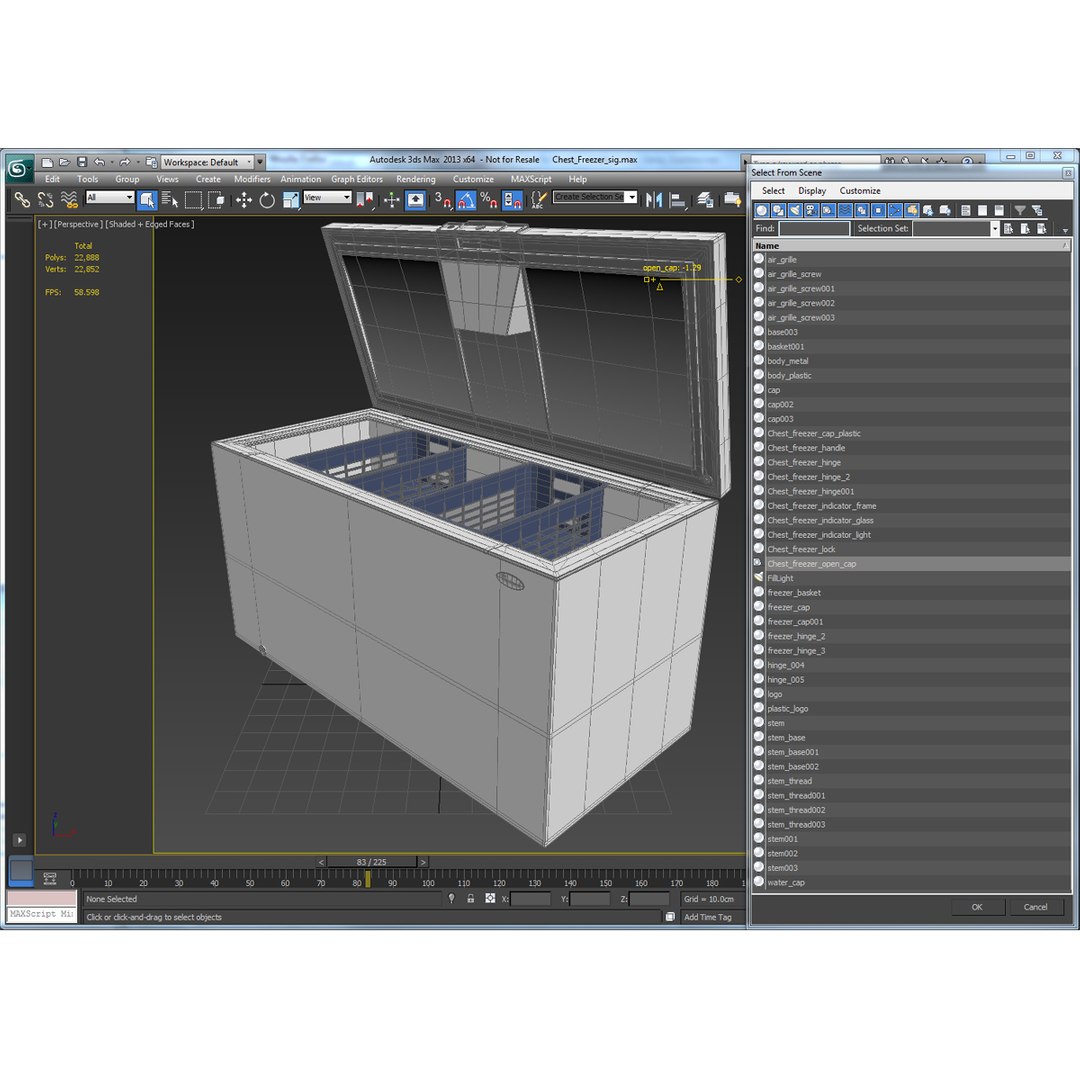
Task: Toggle Display Cameras filter in Select From Scene
Action: tap(811, 210)
